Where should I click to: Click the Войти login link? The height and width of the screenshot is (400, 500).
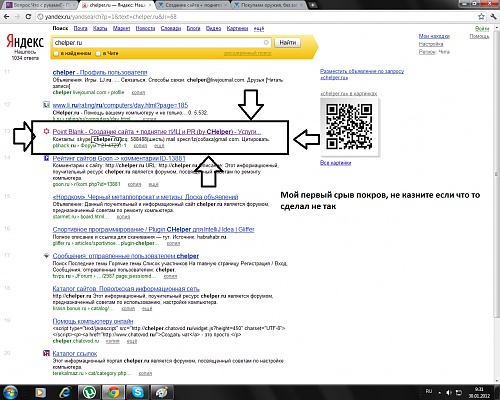tap(482, 29)
